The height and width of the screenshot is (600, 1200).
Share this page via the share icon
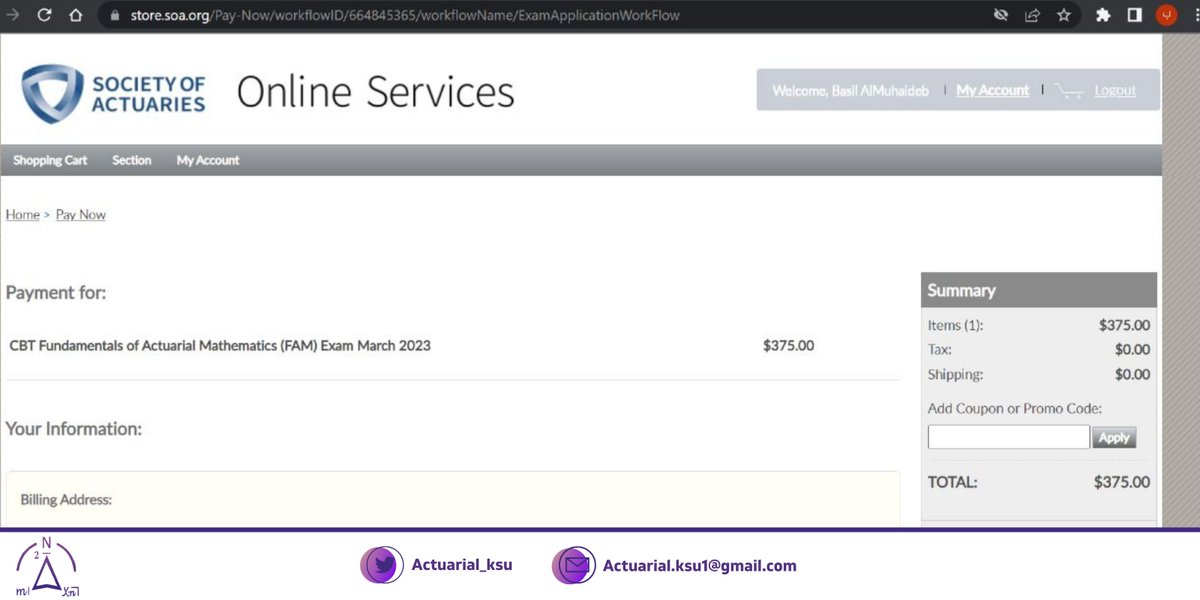[x=1032, y=15]
